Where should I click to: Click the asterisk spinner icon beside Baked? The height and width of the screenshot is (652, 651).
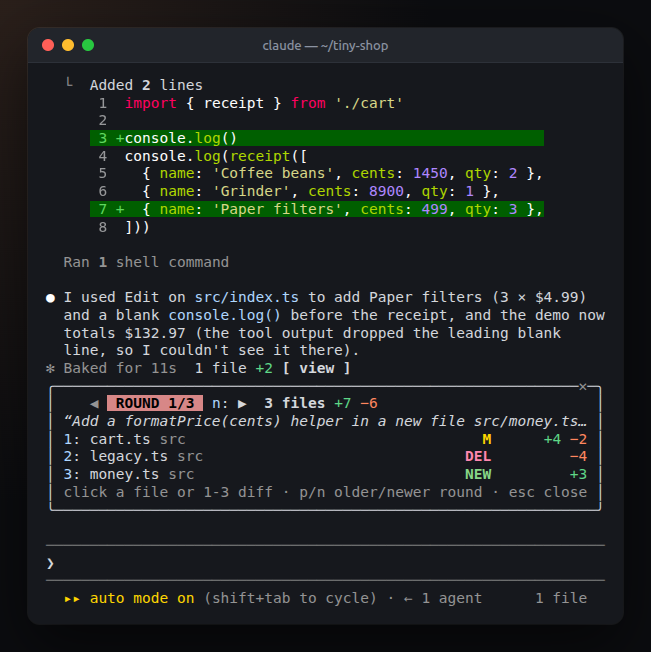tap(50, 368)
